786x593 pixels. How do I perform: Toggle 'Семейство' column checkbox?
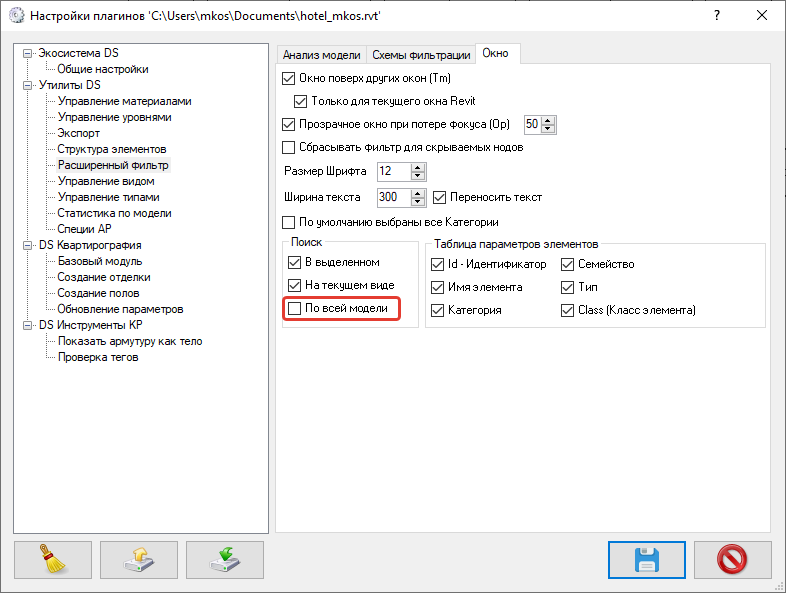[567, 264]
